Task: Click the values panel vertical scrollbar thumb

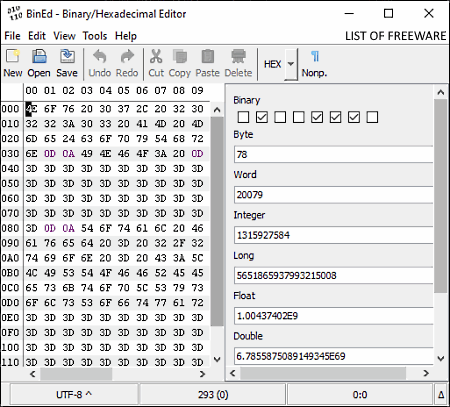Action: [x=441, y=196]
